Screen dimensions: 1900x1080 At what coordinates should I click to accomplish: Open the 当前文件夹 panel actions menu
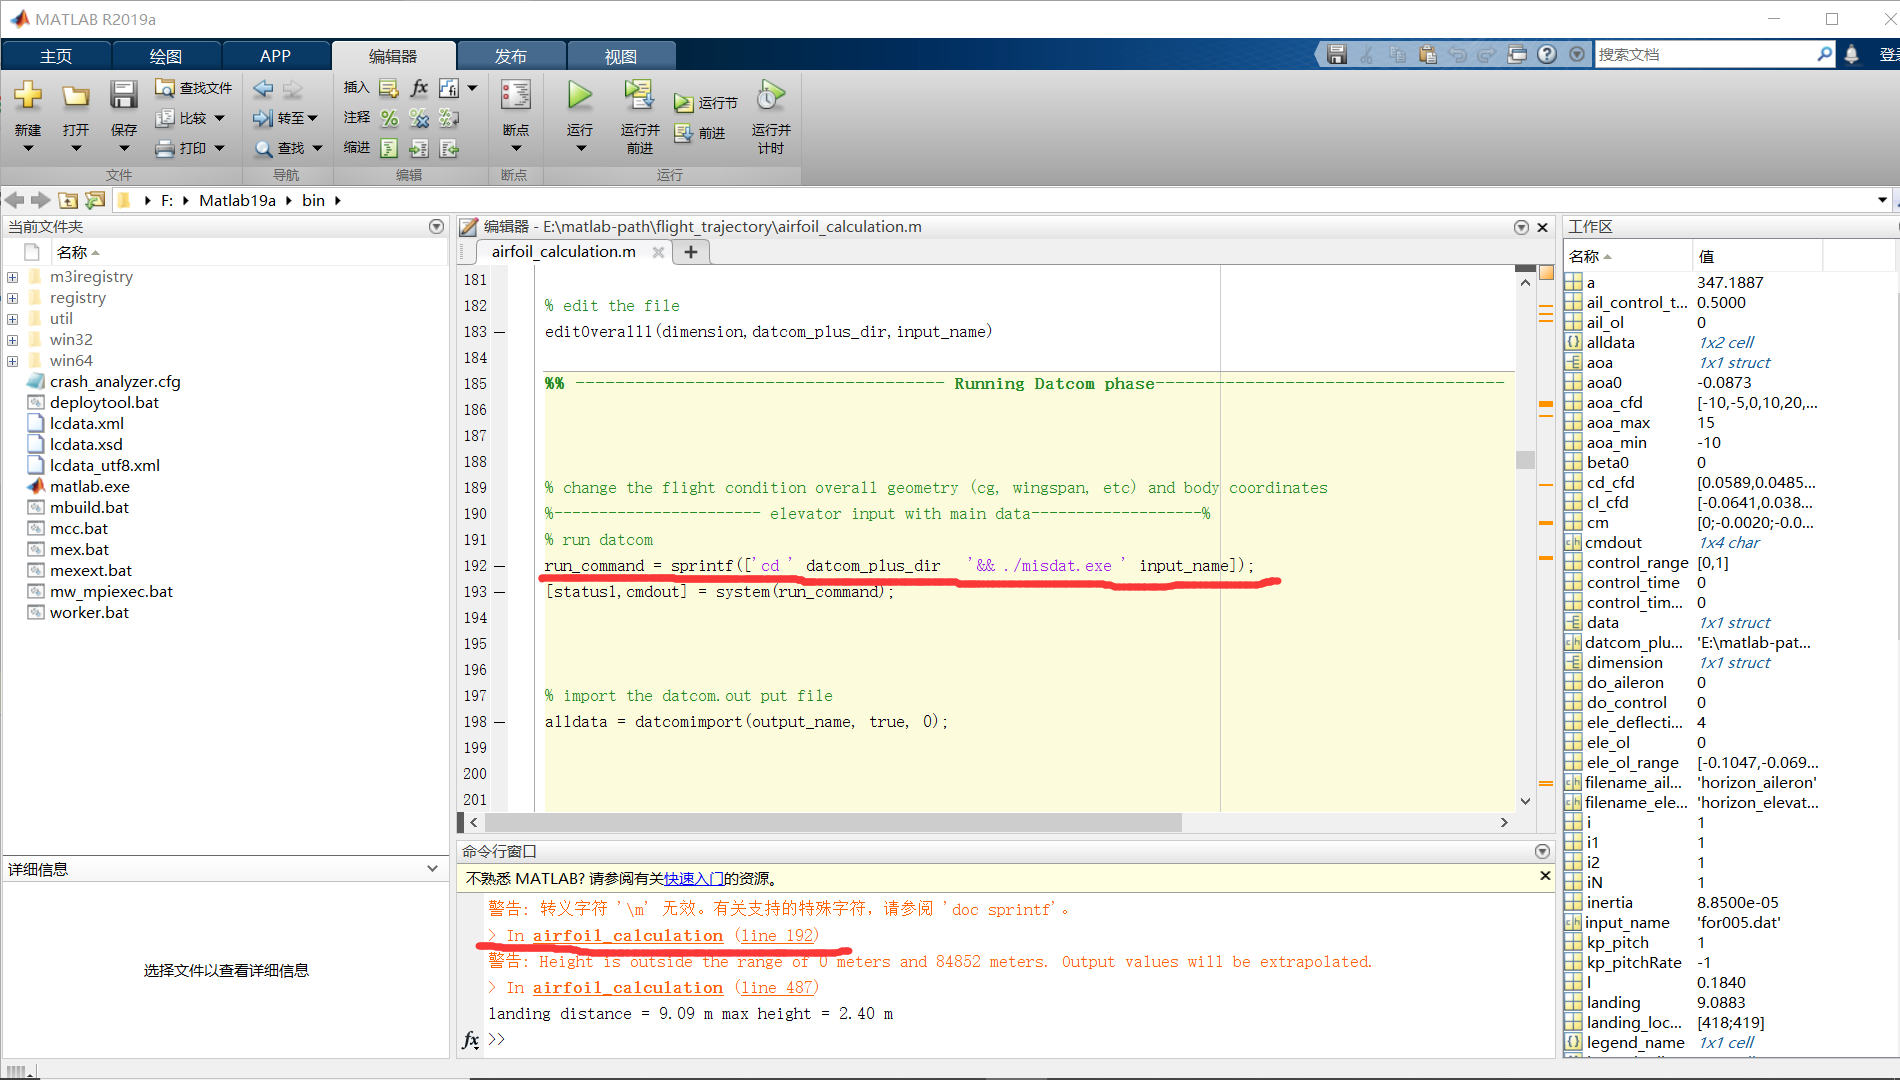coord(436,227)
